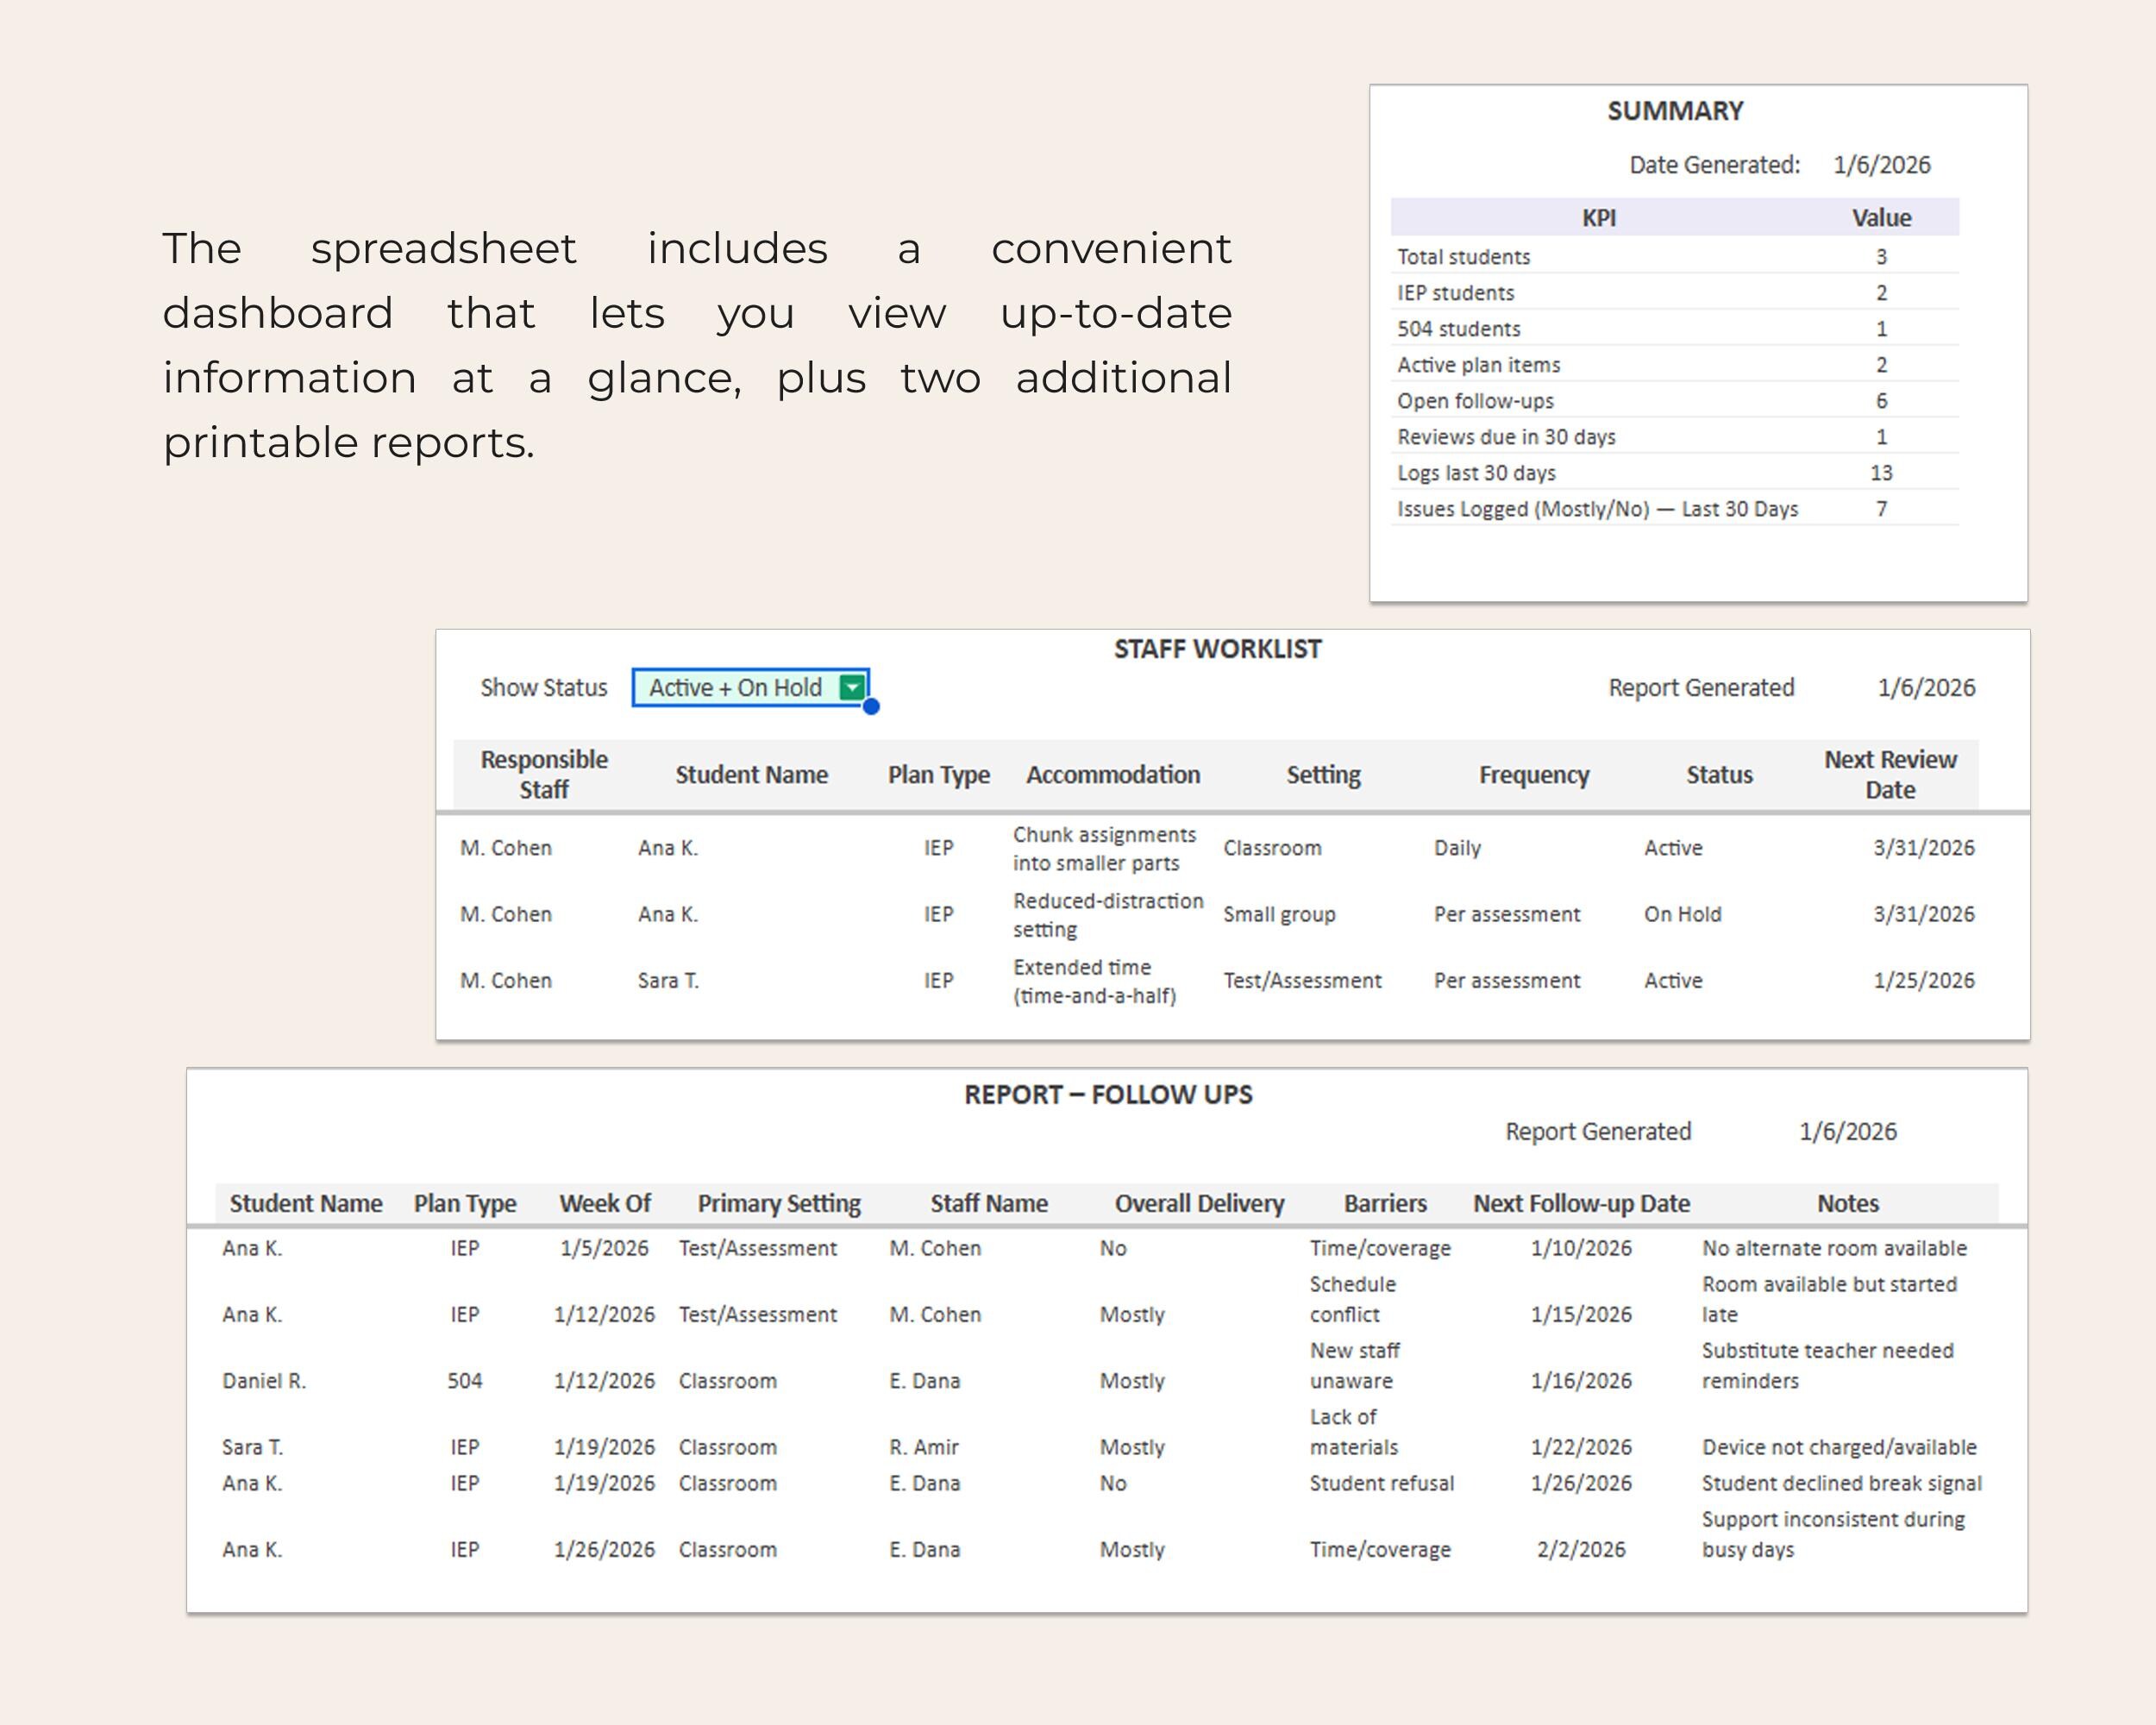Click the 'Next Review Date' column header
2156x1725 pixels.
coord(1890,774)
